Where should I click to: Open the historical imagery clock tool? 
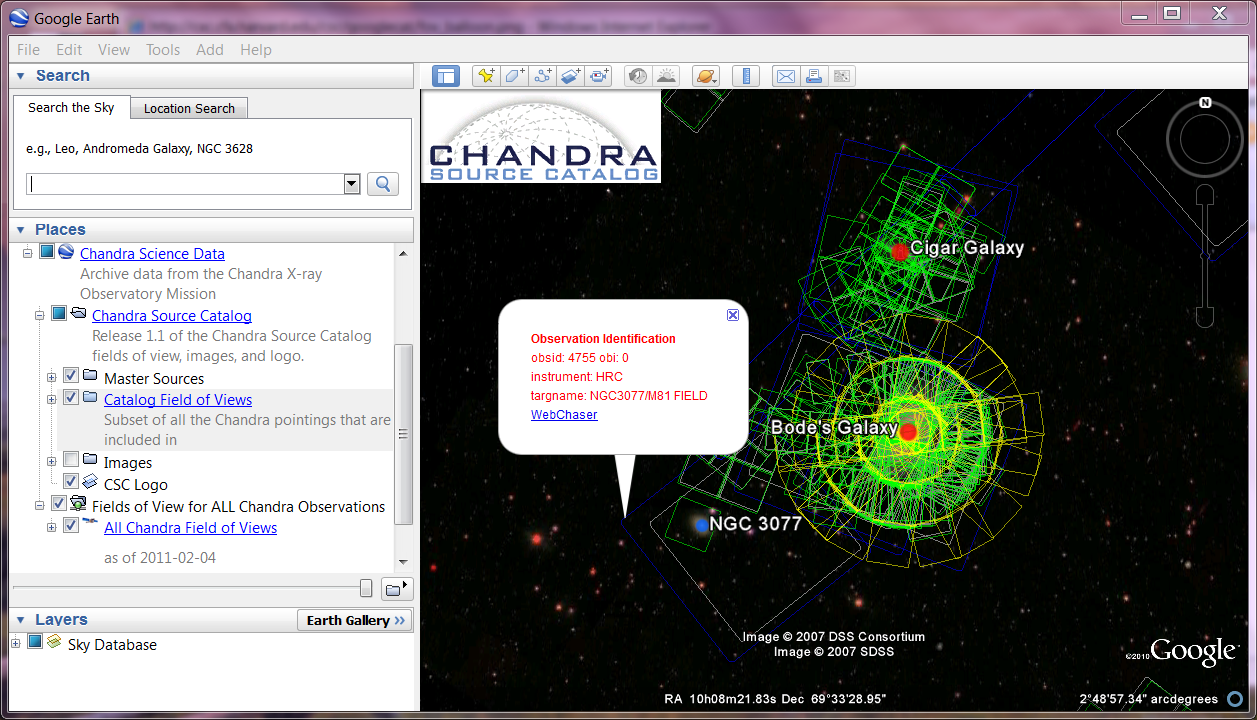point(636,76)
